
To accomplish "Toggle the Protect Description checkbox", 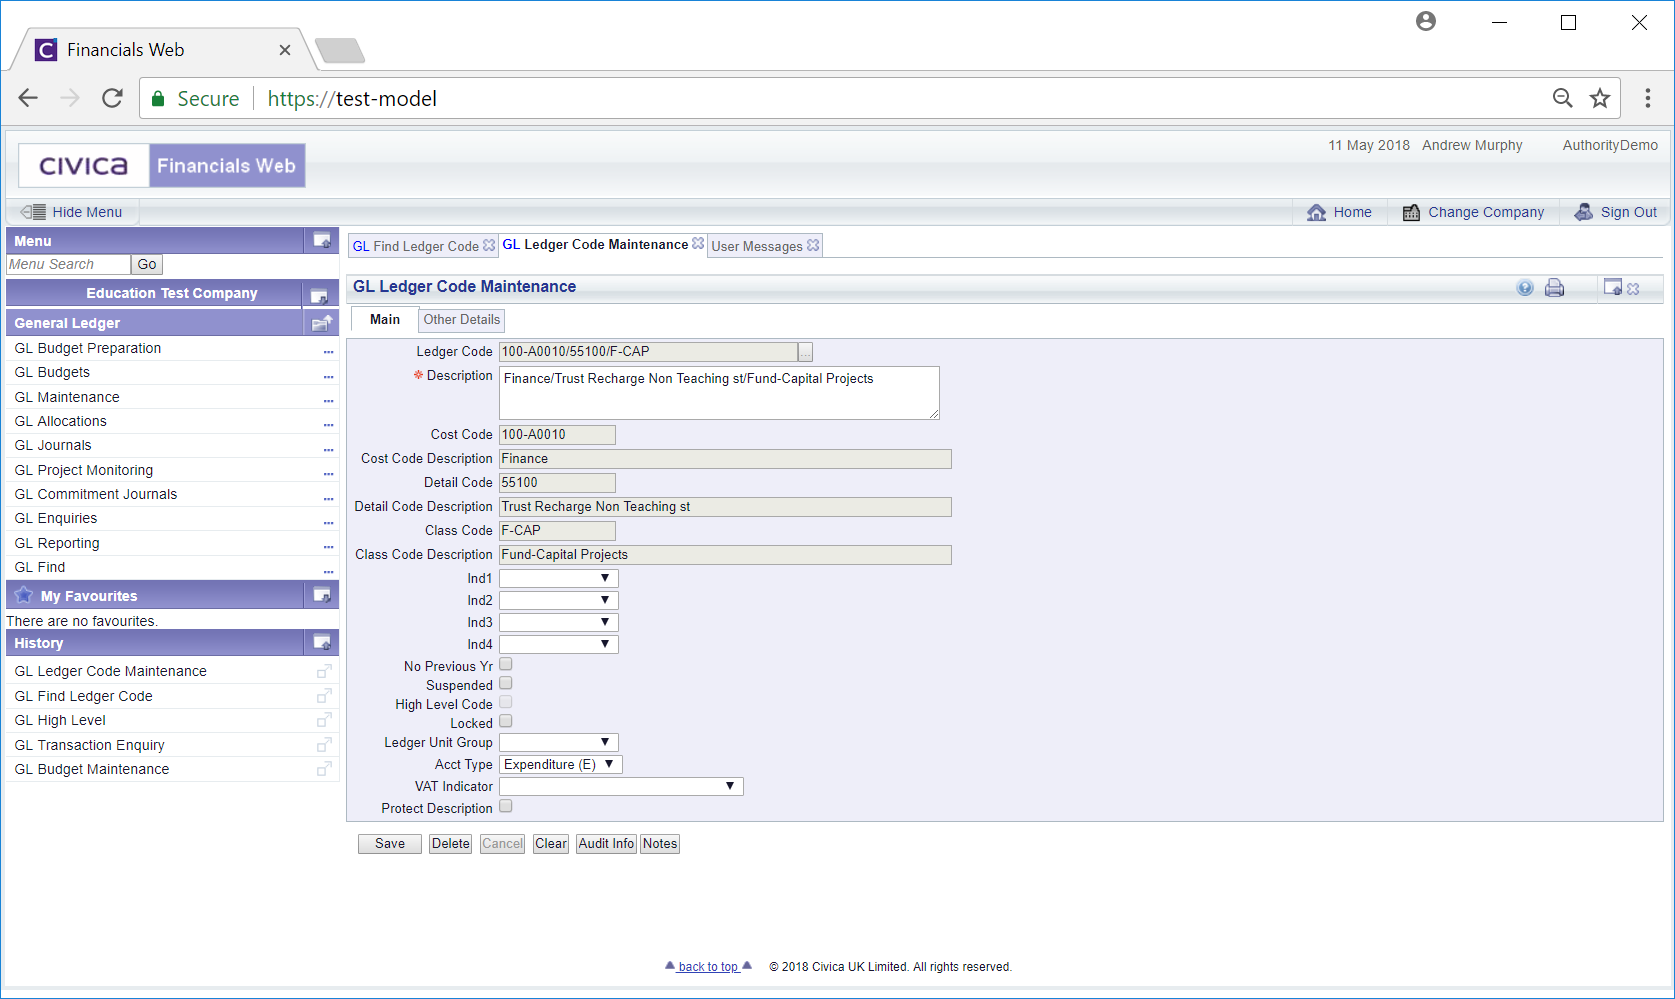I will (x=506, y=806).
